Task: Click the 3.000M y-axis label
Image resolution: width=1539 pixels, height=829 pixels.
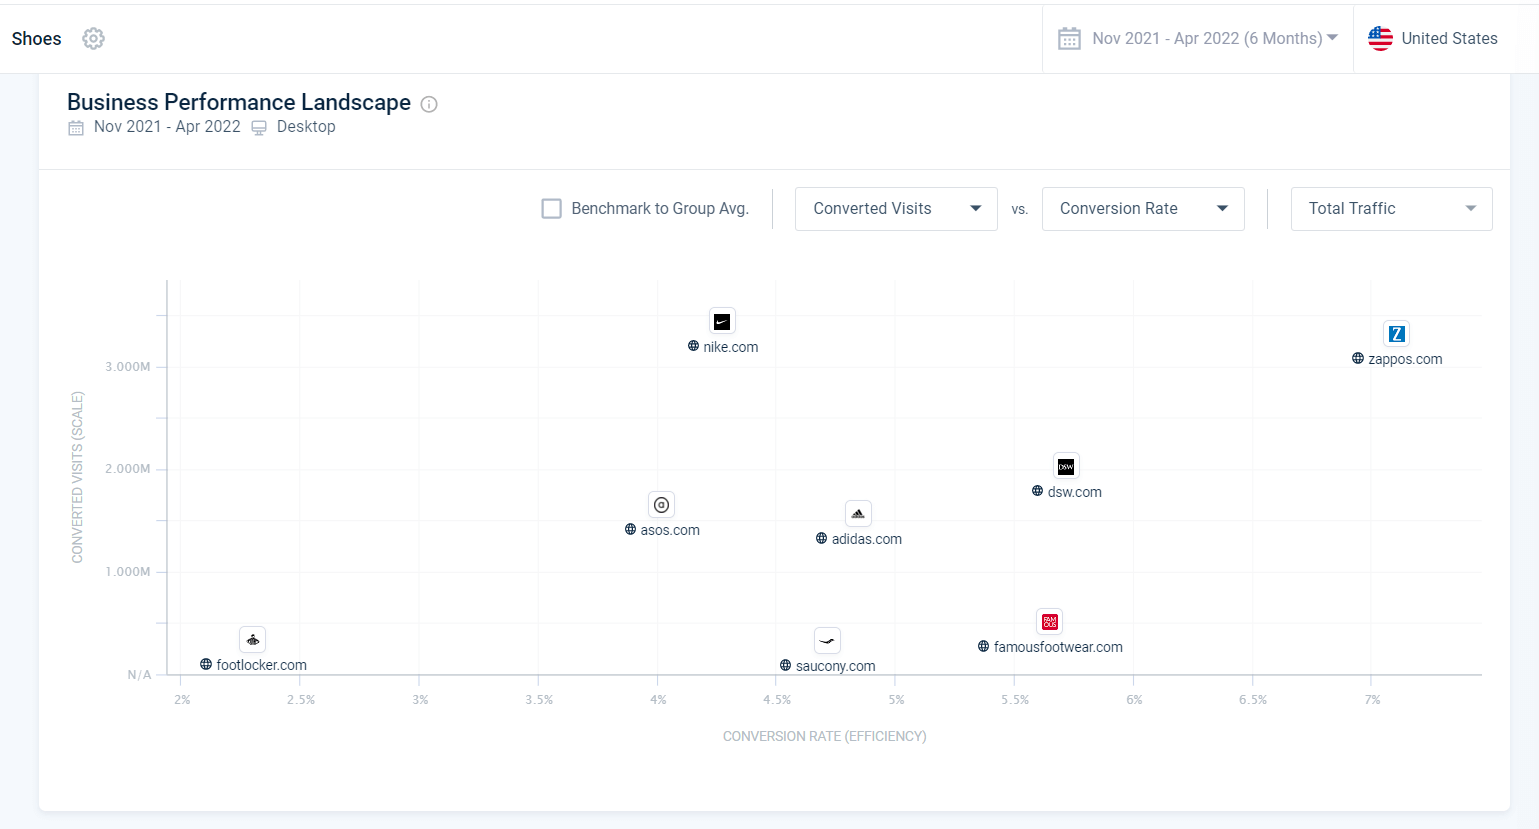Action: 128,367
